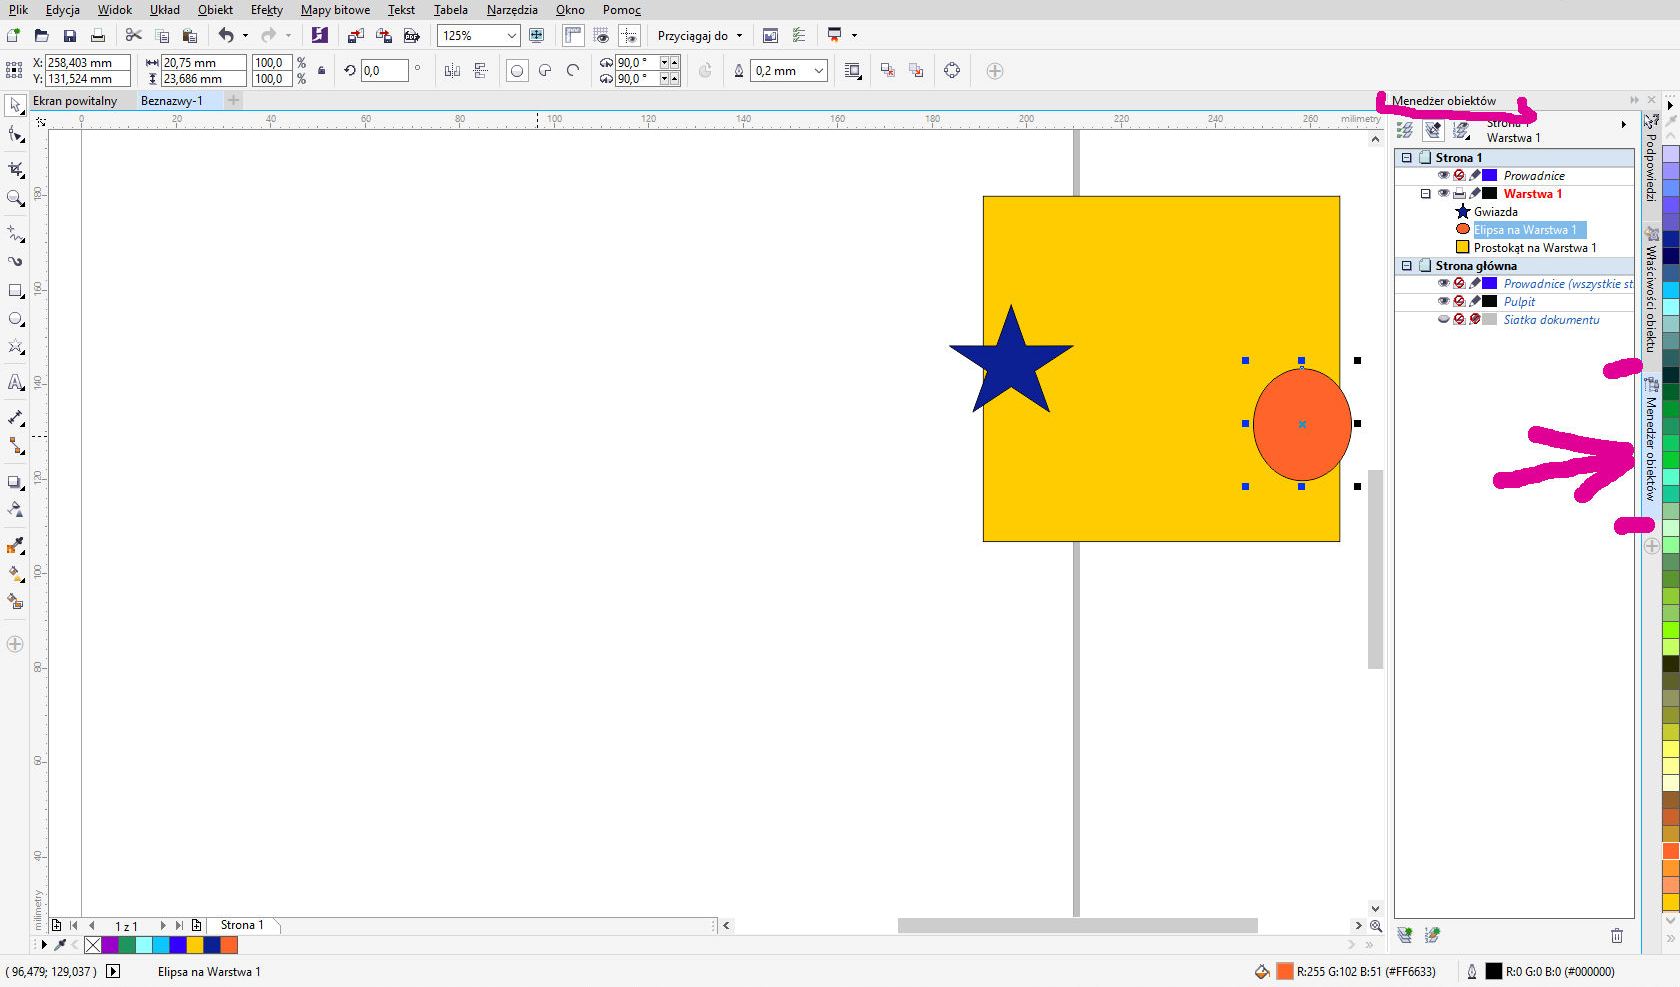Hide the Warstwa 1 layer via eye icon
This screenshot has height=987, width=1680.
coord(1443,194)
